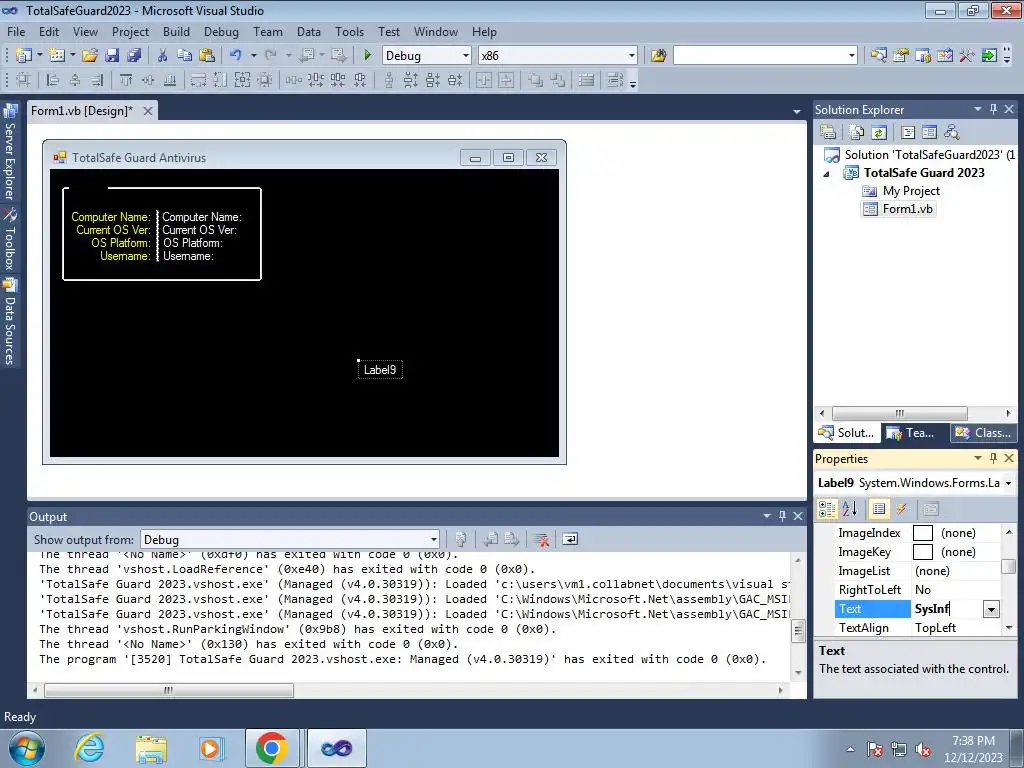Open the Find combo box dropdown
Screen dimensions: 1024x768
[852, 56]
